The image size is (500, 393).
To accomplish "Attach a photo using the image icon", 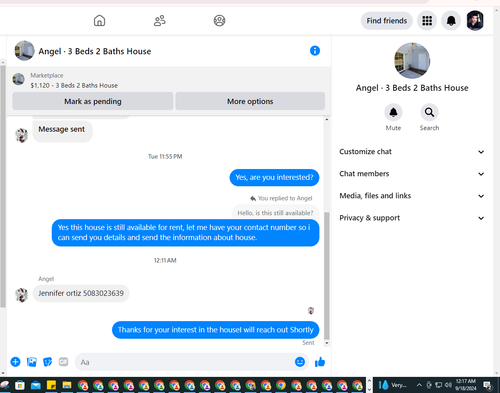I will (x=32, y=362).
